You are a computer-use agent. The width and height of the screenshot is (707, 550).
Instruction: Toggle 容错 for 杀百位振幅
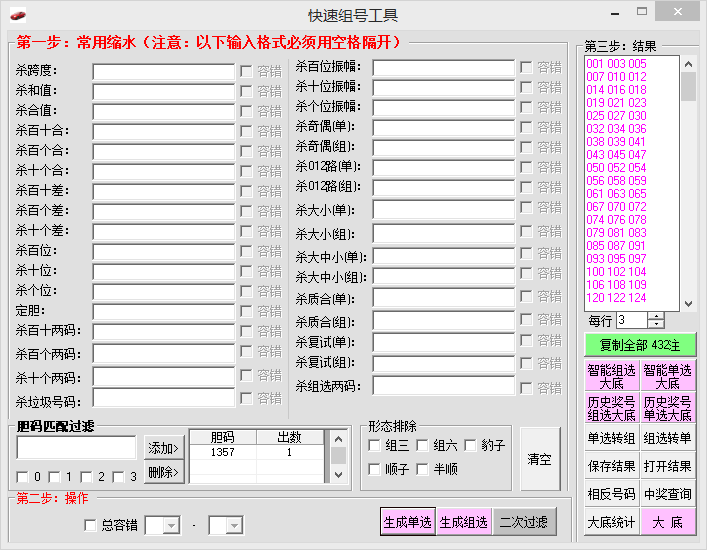[x=526, y=68]
